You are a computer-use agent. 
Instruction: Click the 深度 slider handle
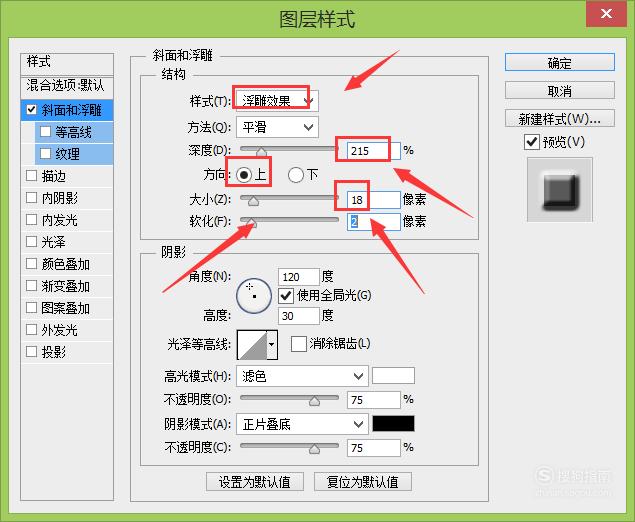click(261, 151)
